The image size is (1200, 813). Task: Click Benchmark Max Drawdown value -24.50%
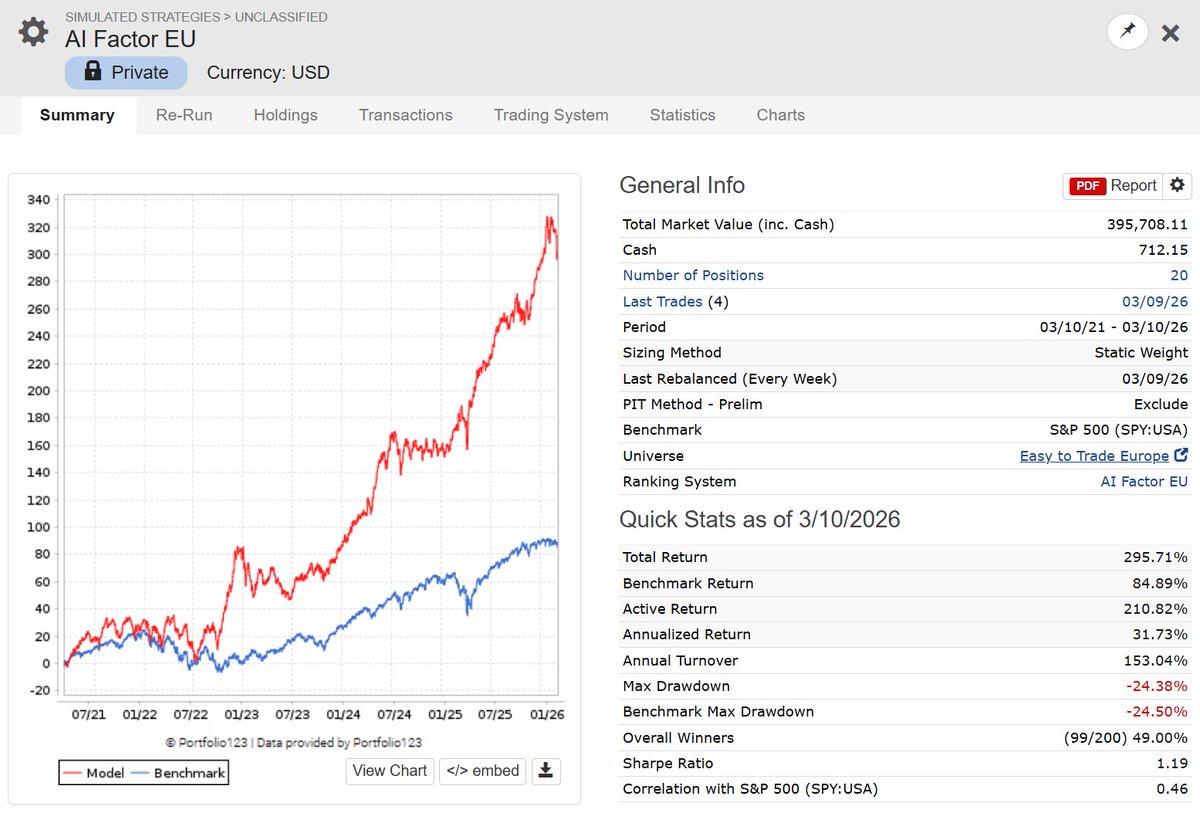(x=1157, y=712)
